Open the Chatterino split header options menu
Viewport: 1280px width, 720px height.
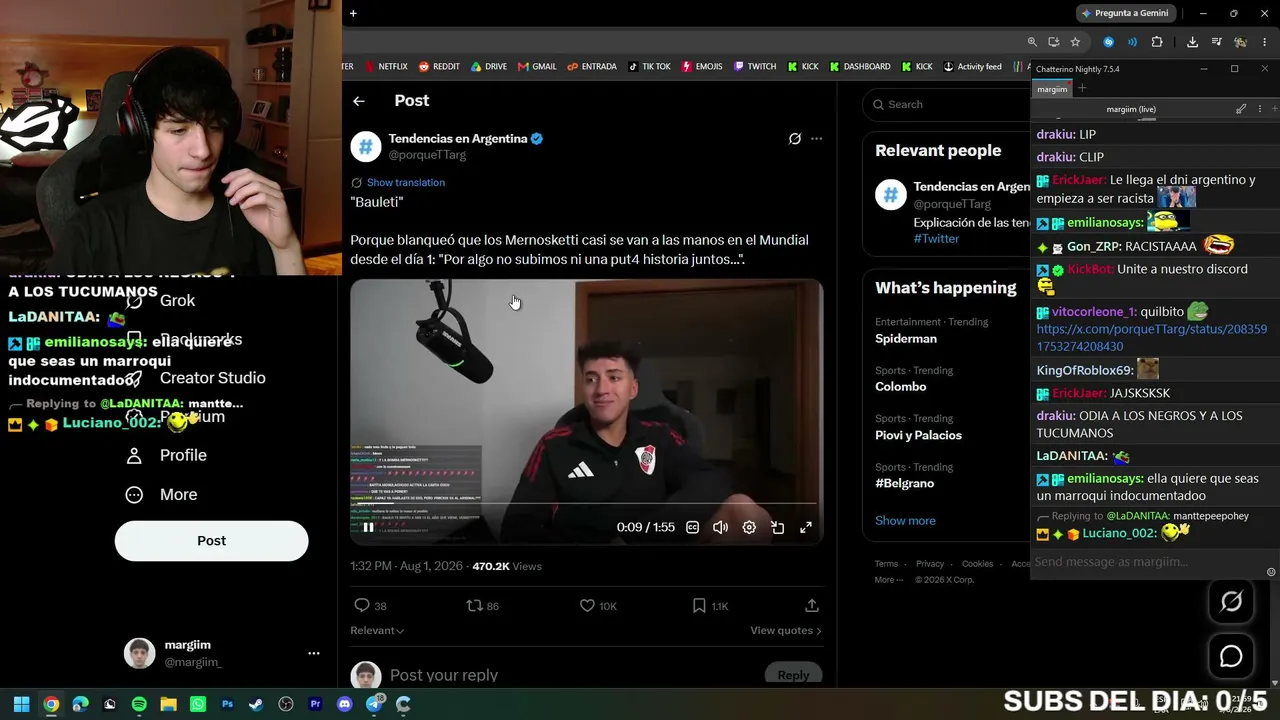pyautogui.click(x=1260, y=109)
